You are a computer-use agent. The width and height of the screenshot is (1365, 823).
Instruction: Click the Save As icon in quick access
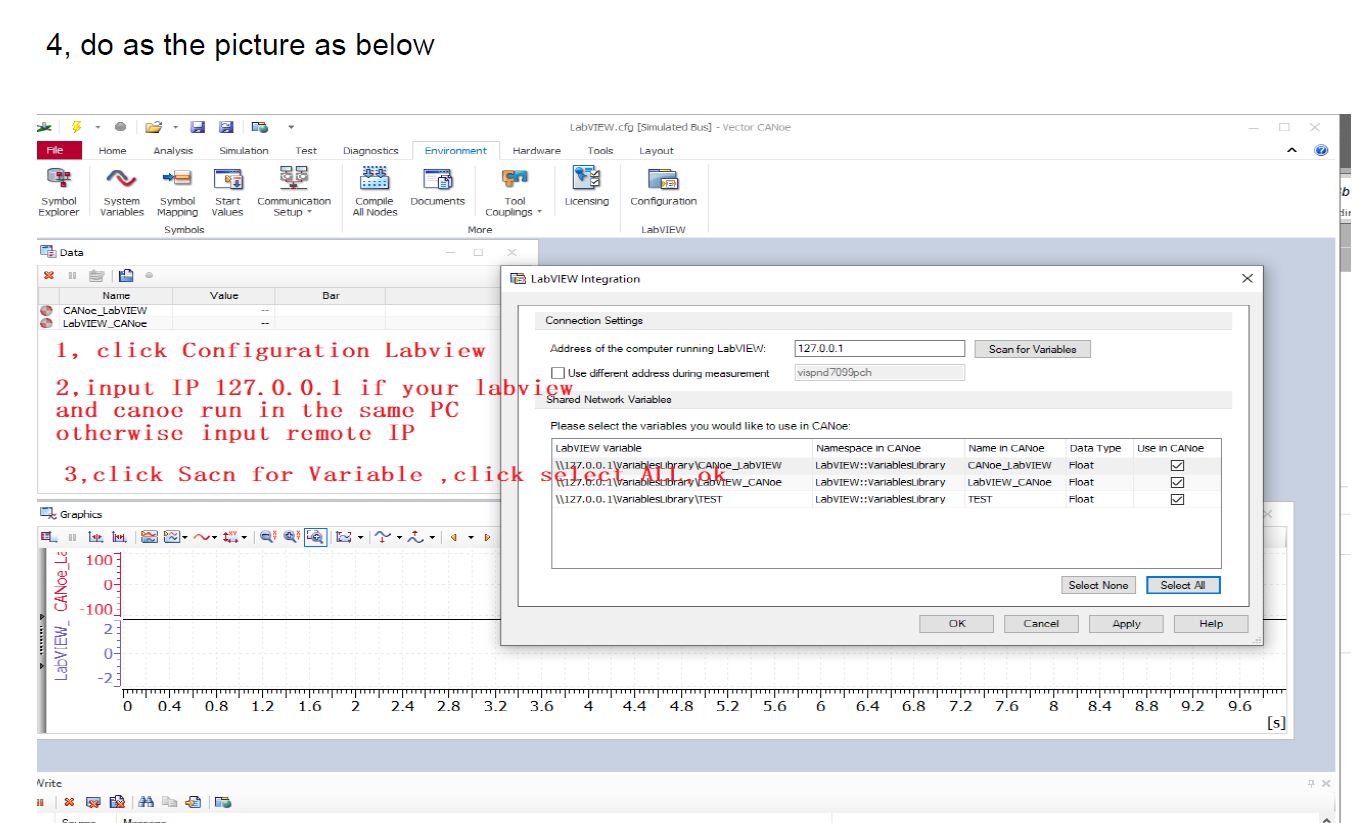point(226,127)
